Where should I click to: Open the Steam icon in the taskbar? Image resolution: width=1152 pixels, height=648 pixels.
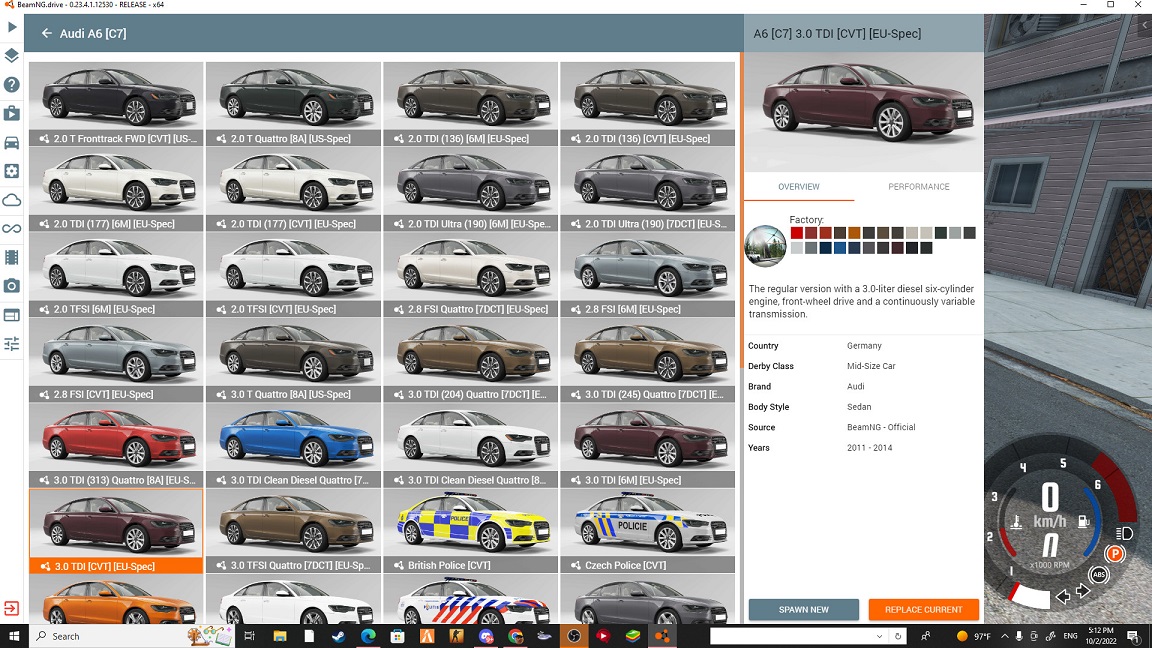(x=339, y=636)
